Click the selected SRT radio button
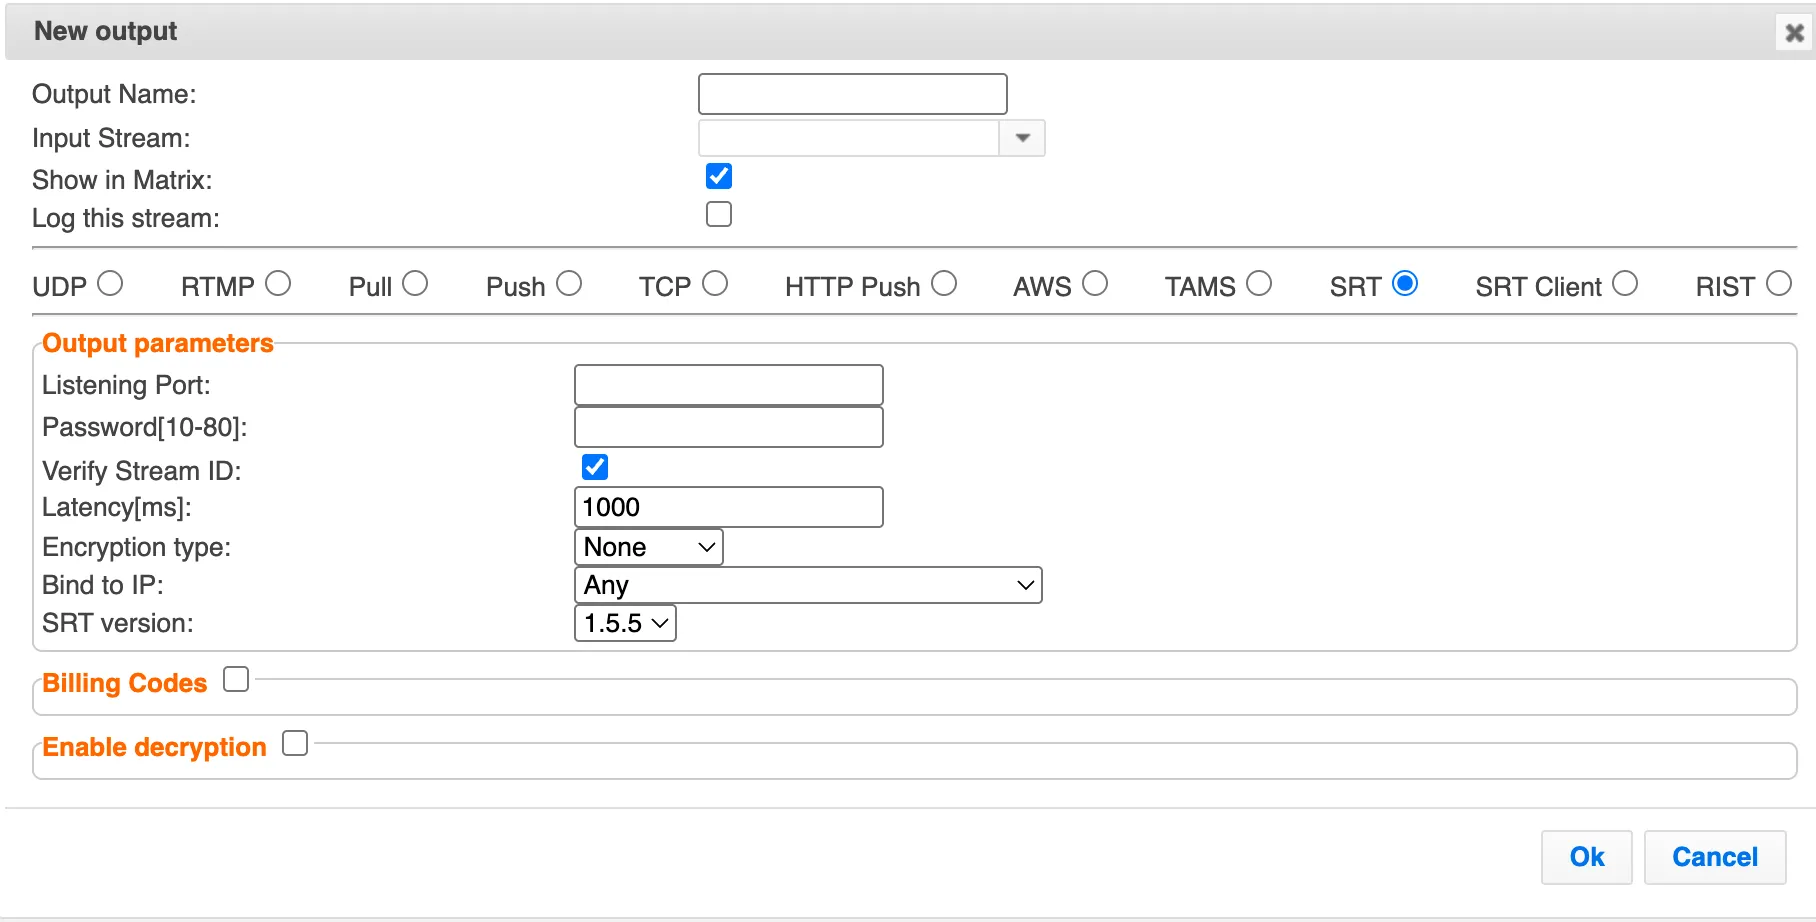 [1405, 284]
